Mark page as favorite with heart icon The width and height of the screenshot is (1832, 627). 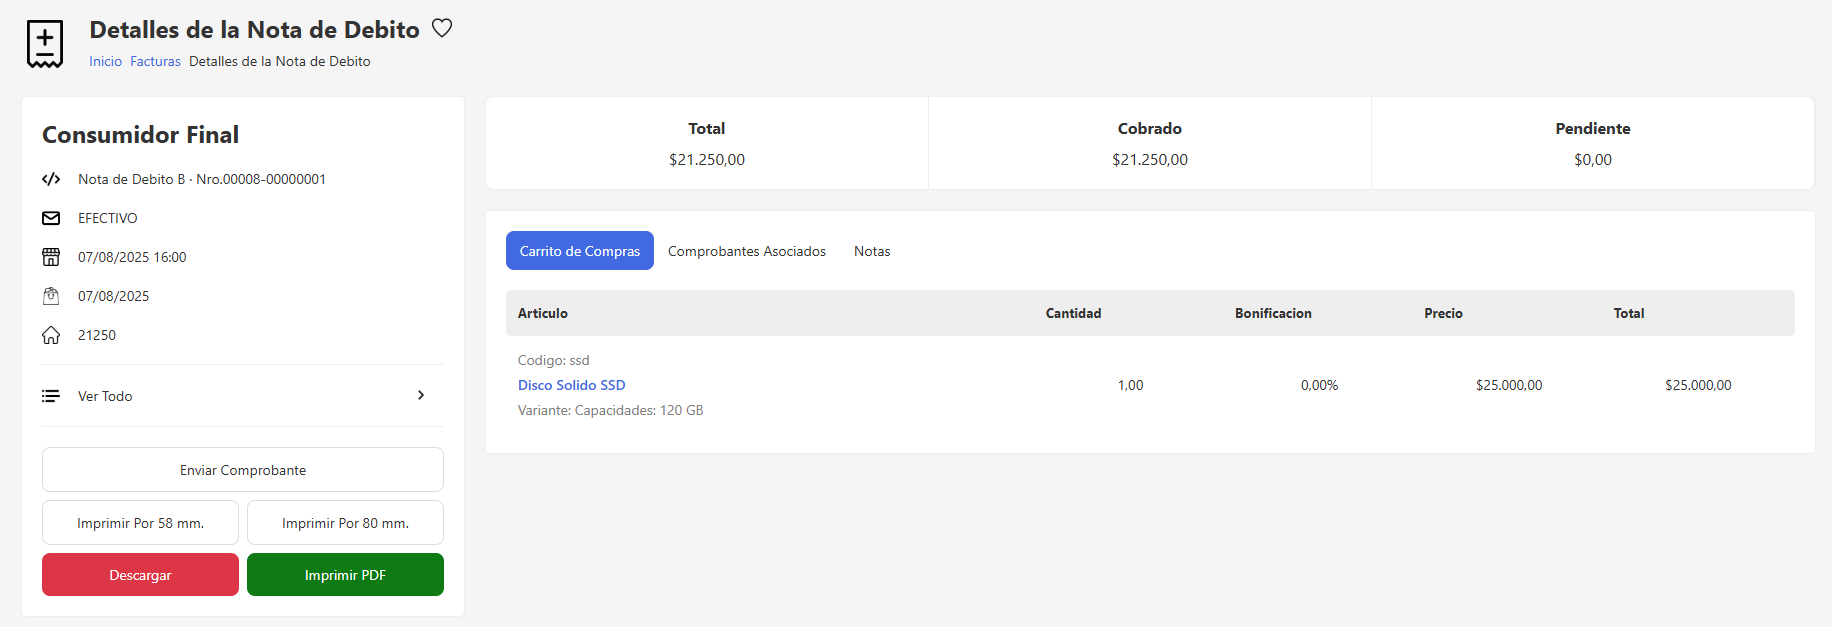[x=442, y=29]
